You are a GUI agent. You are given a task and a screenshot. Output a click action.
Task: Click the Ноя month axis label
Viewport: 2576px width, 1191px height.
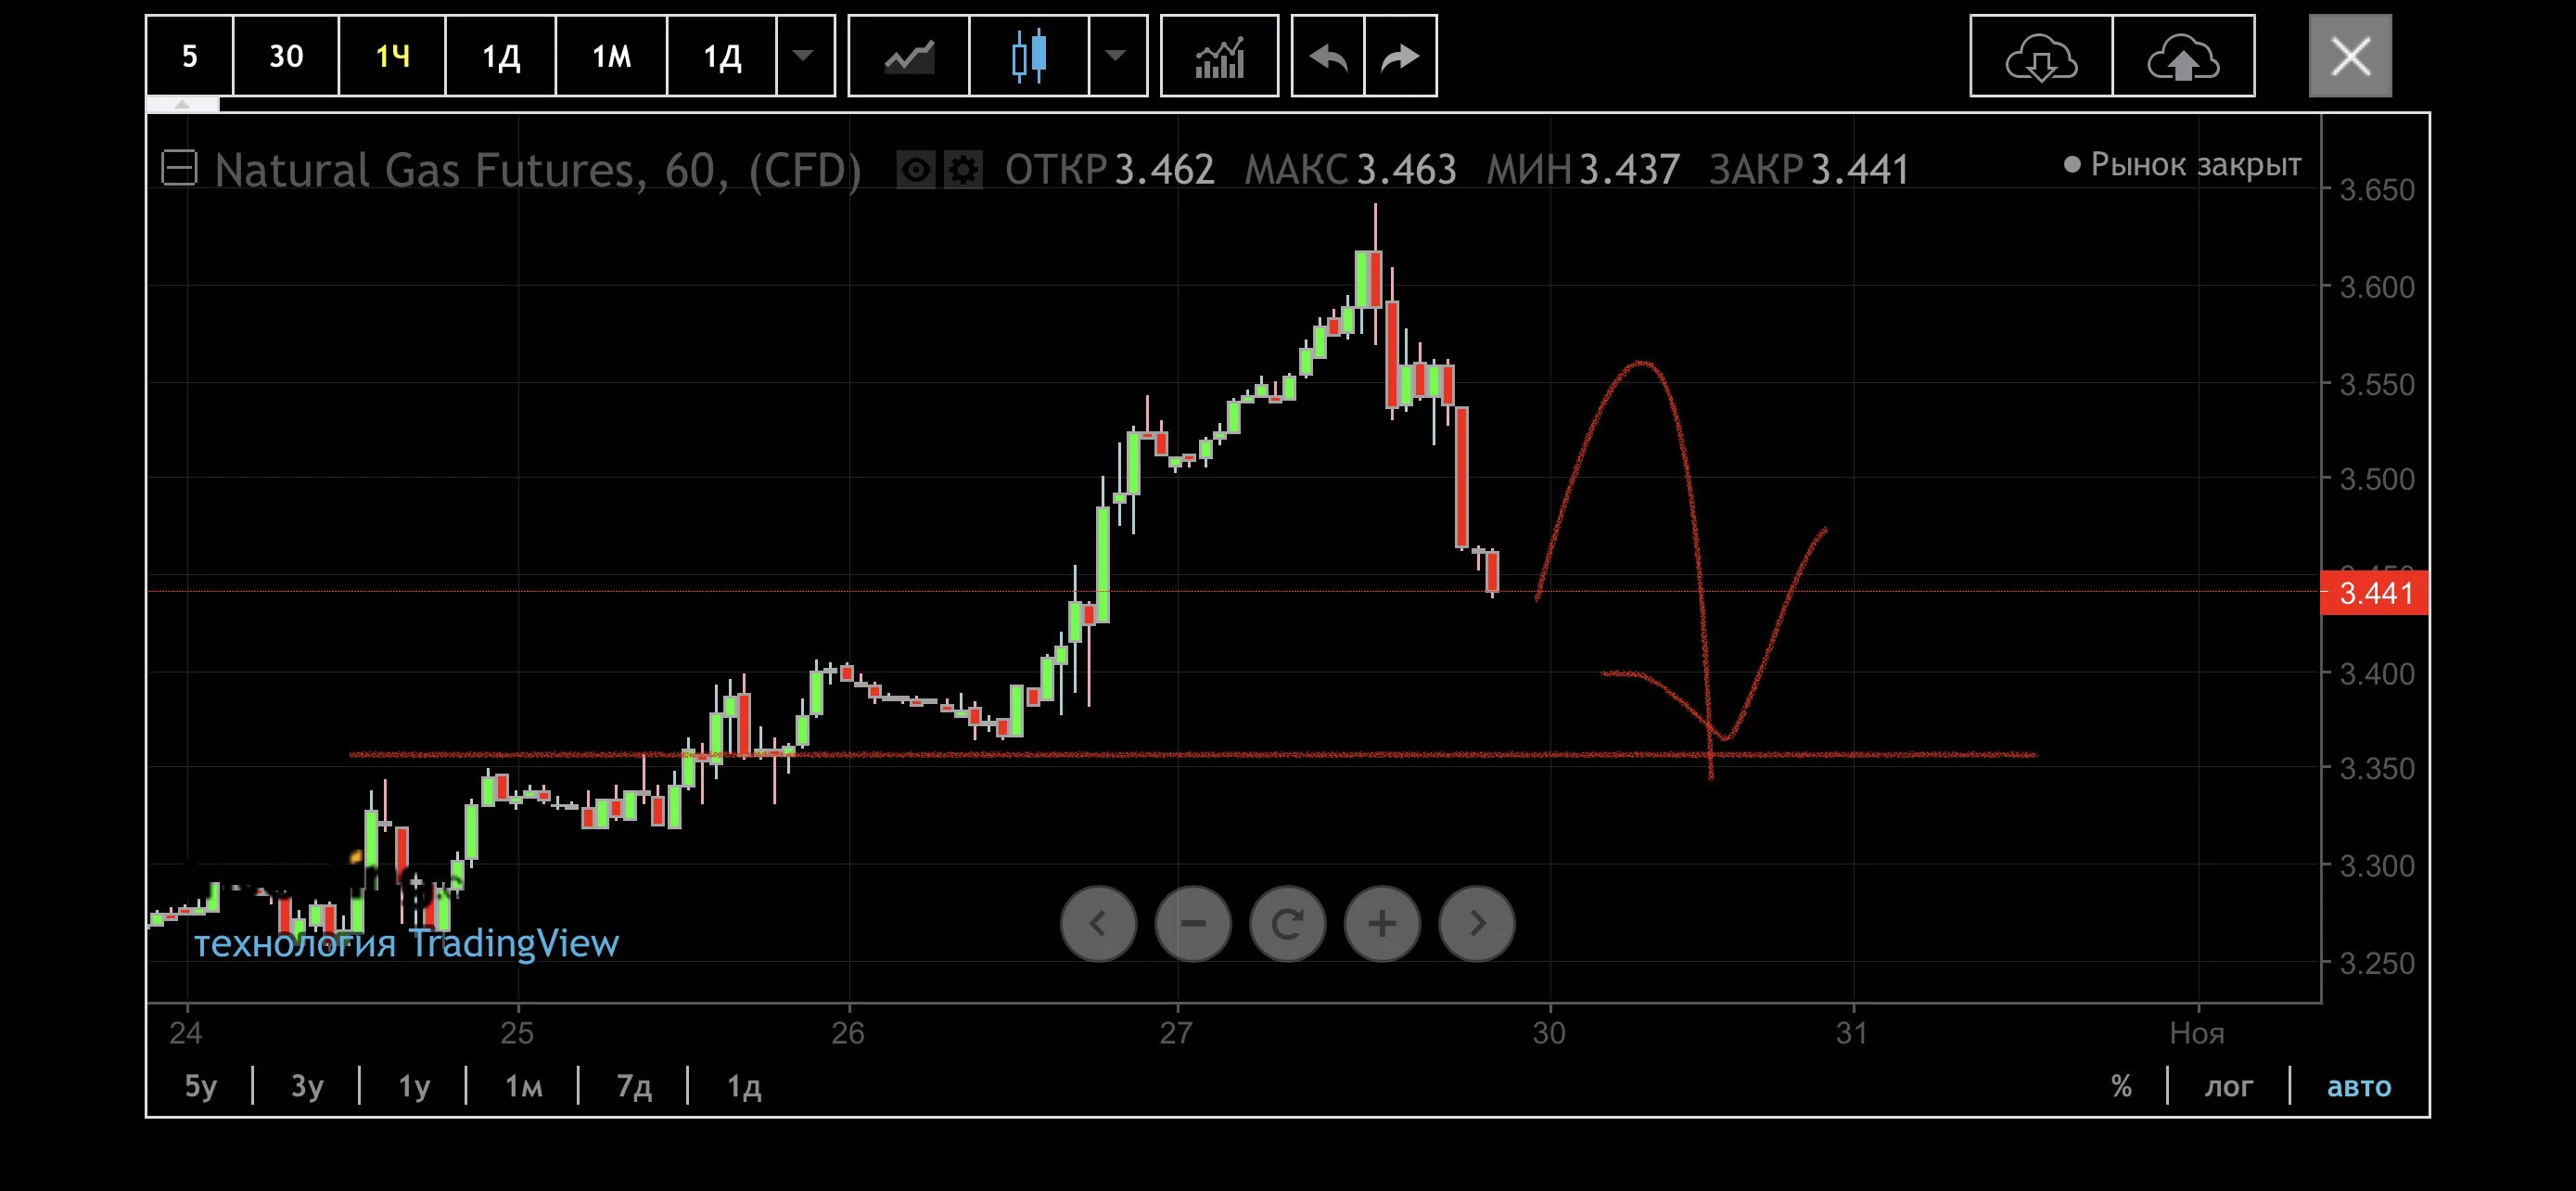(2197, 1033)
